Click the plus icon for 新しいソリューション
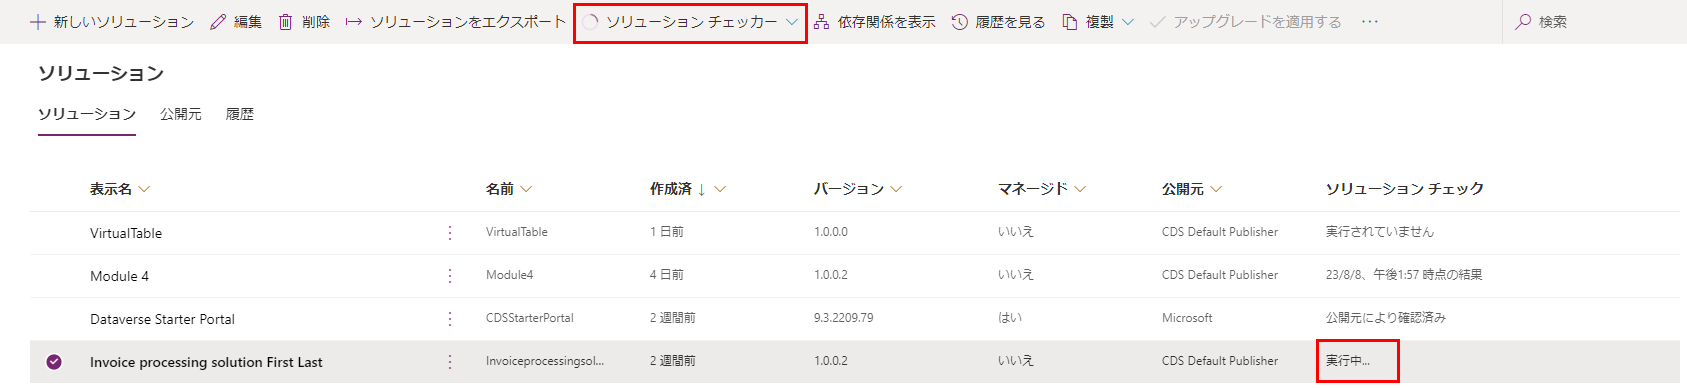1687x388 pixels. (x=38, y=22)
